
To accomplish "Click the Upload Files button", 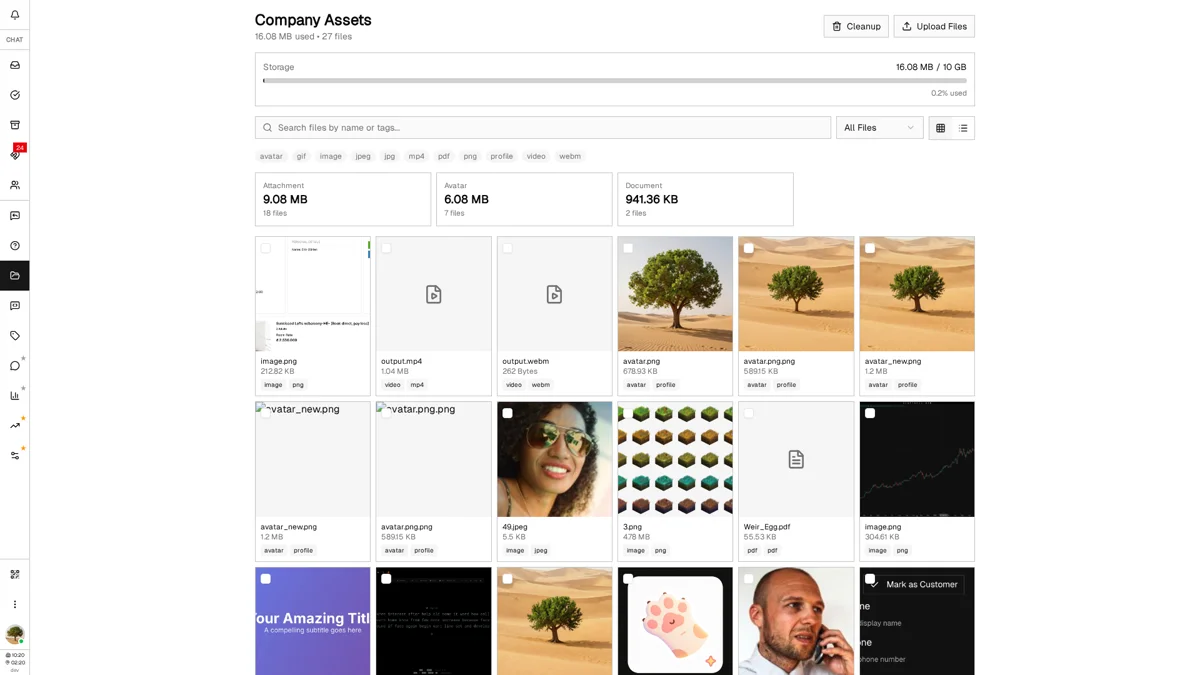I will pos(933,26).
